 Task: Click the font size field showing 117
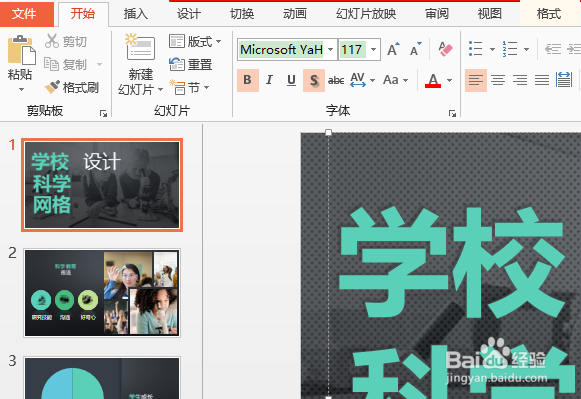point(352,49)
